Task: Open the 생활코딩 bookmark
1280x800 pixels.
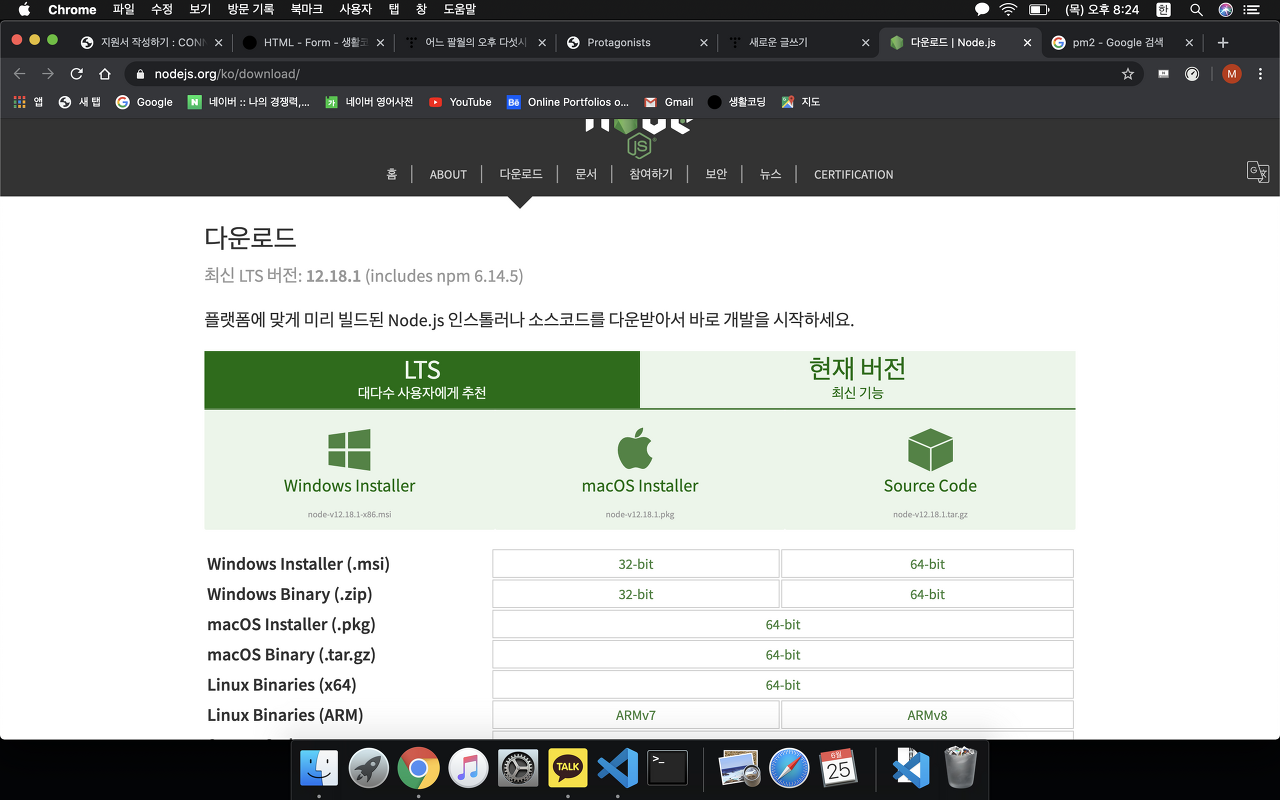Action: (736, 102)
